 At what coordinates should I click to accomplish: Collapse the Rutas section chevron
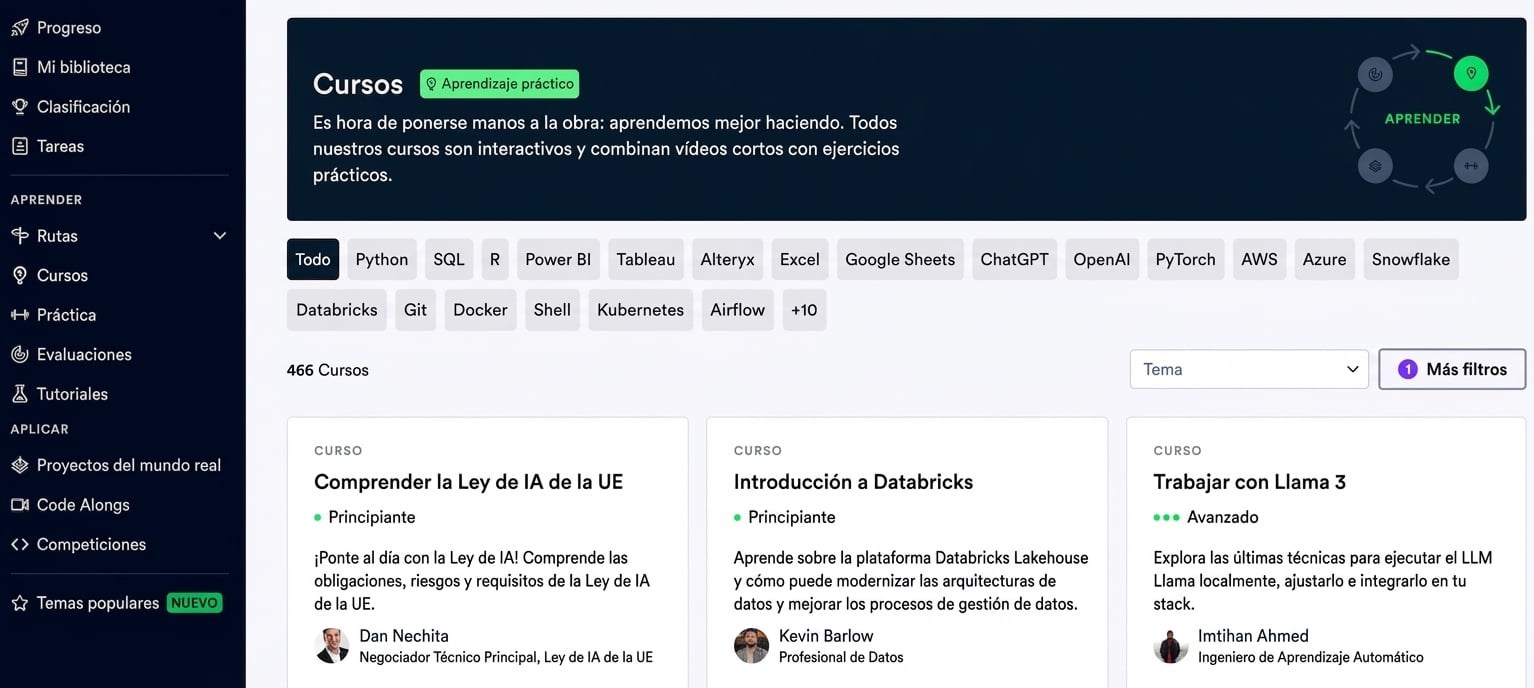[219, 236]
